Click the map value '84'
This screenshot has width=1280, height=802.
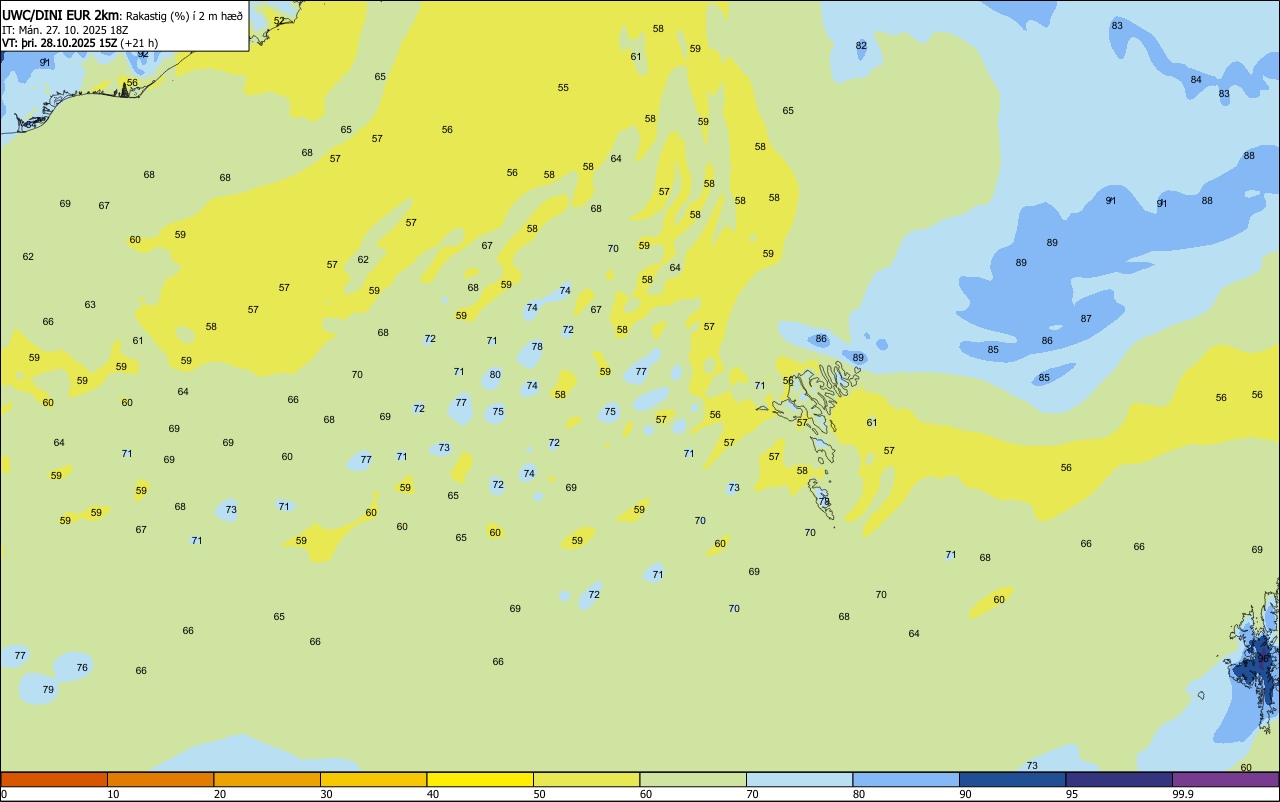click(x=1196, y=80)
